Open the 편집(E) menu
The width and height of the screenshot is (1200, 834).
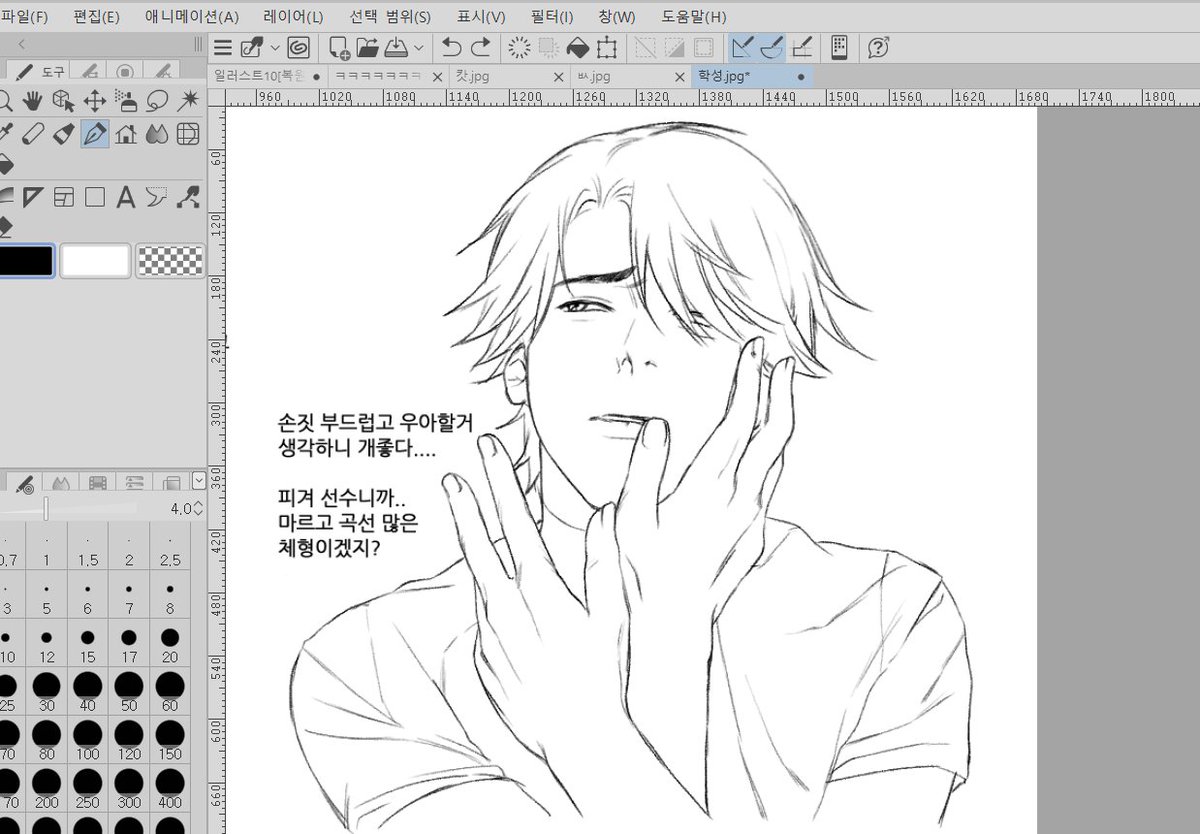click(x=96, y=17)
